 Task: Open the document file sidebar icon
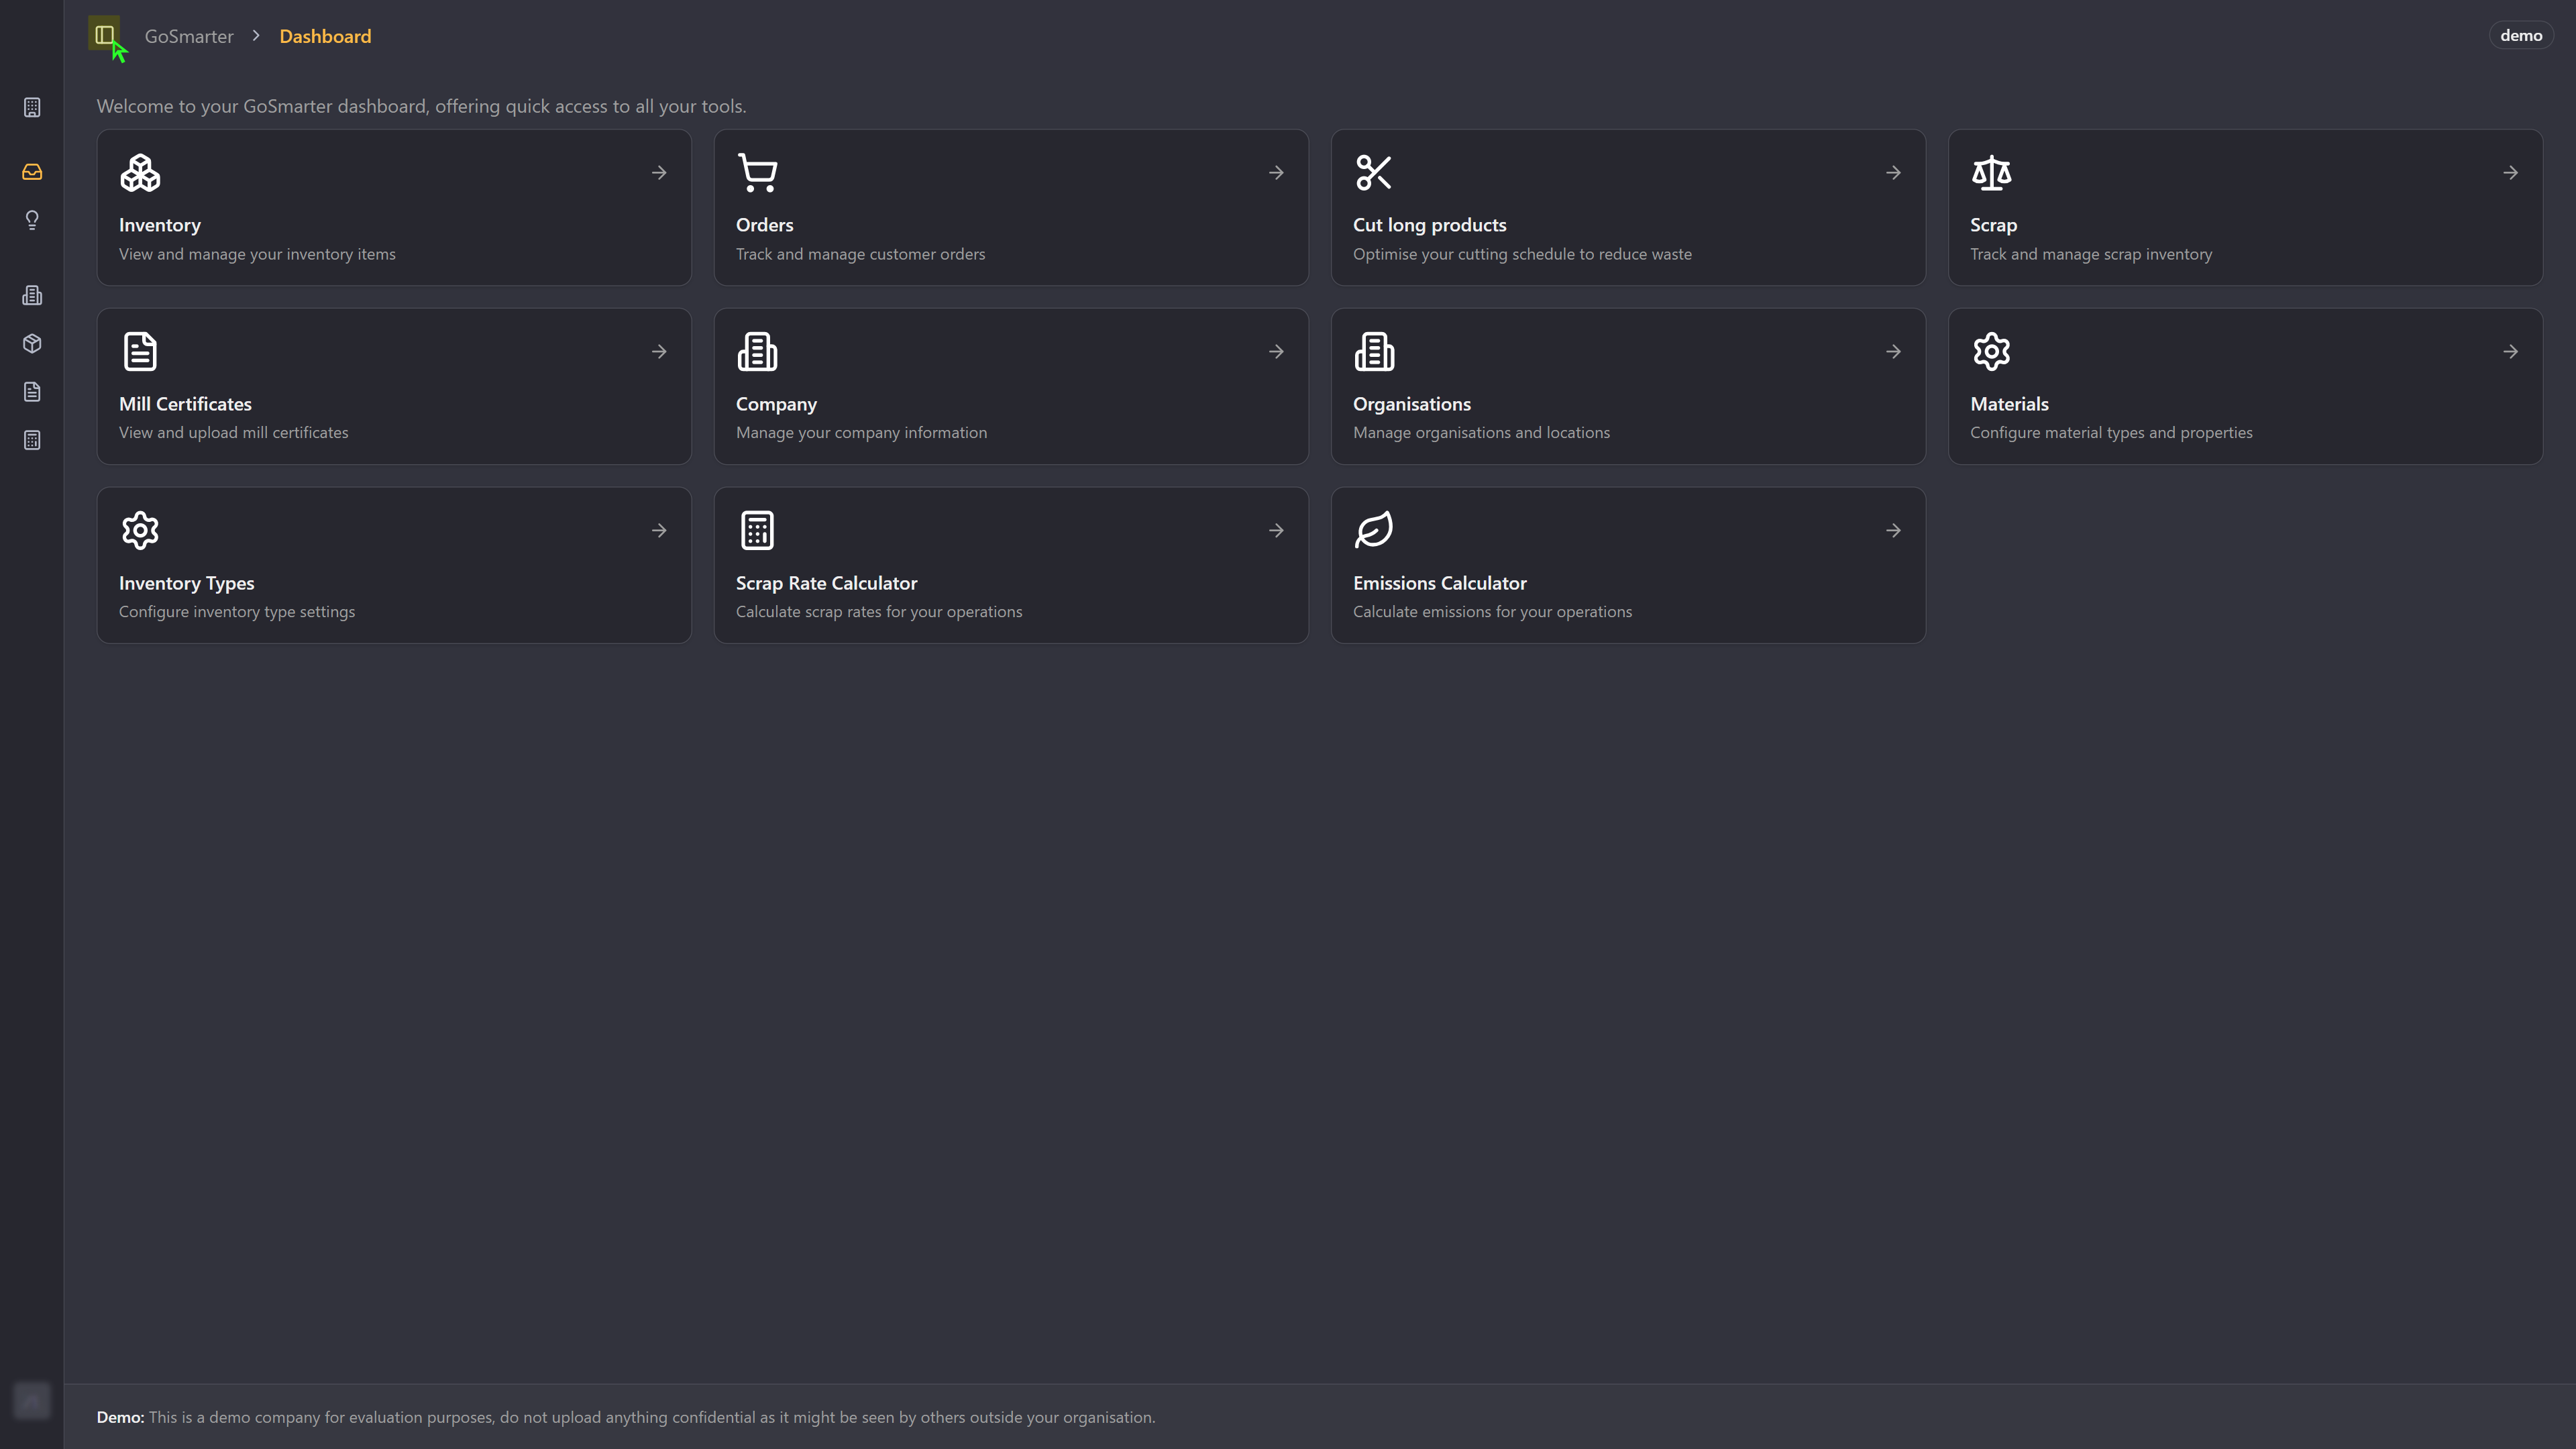pyautogui.click(x=32, y=392)
